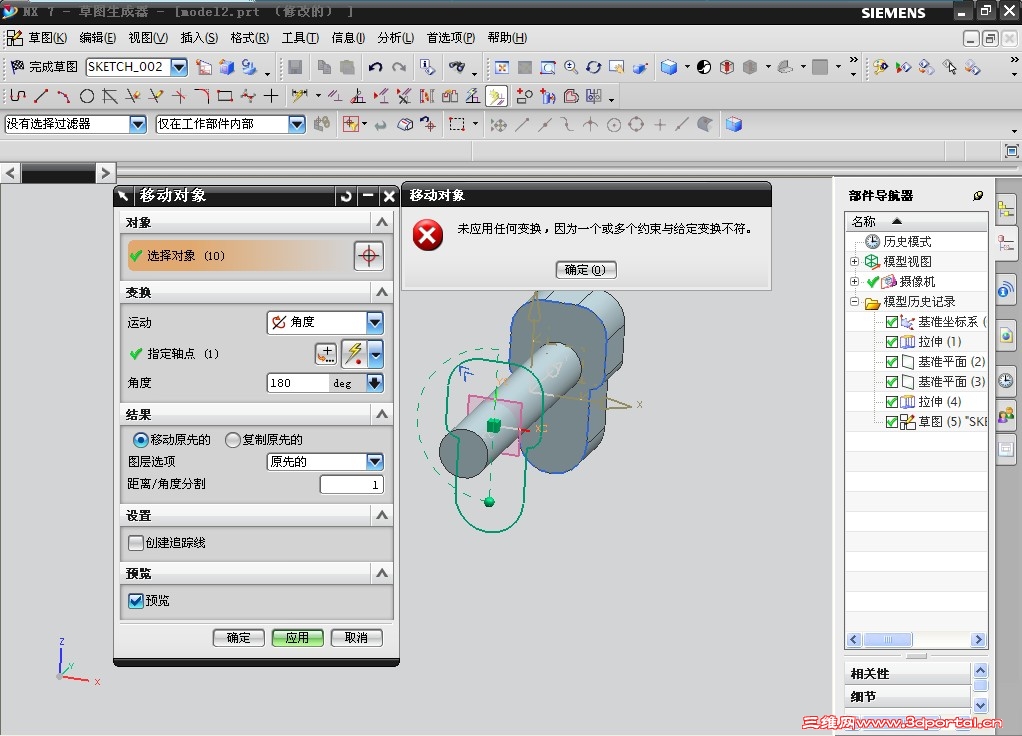Uncheck the 预览 preview checkbox

136,600
